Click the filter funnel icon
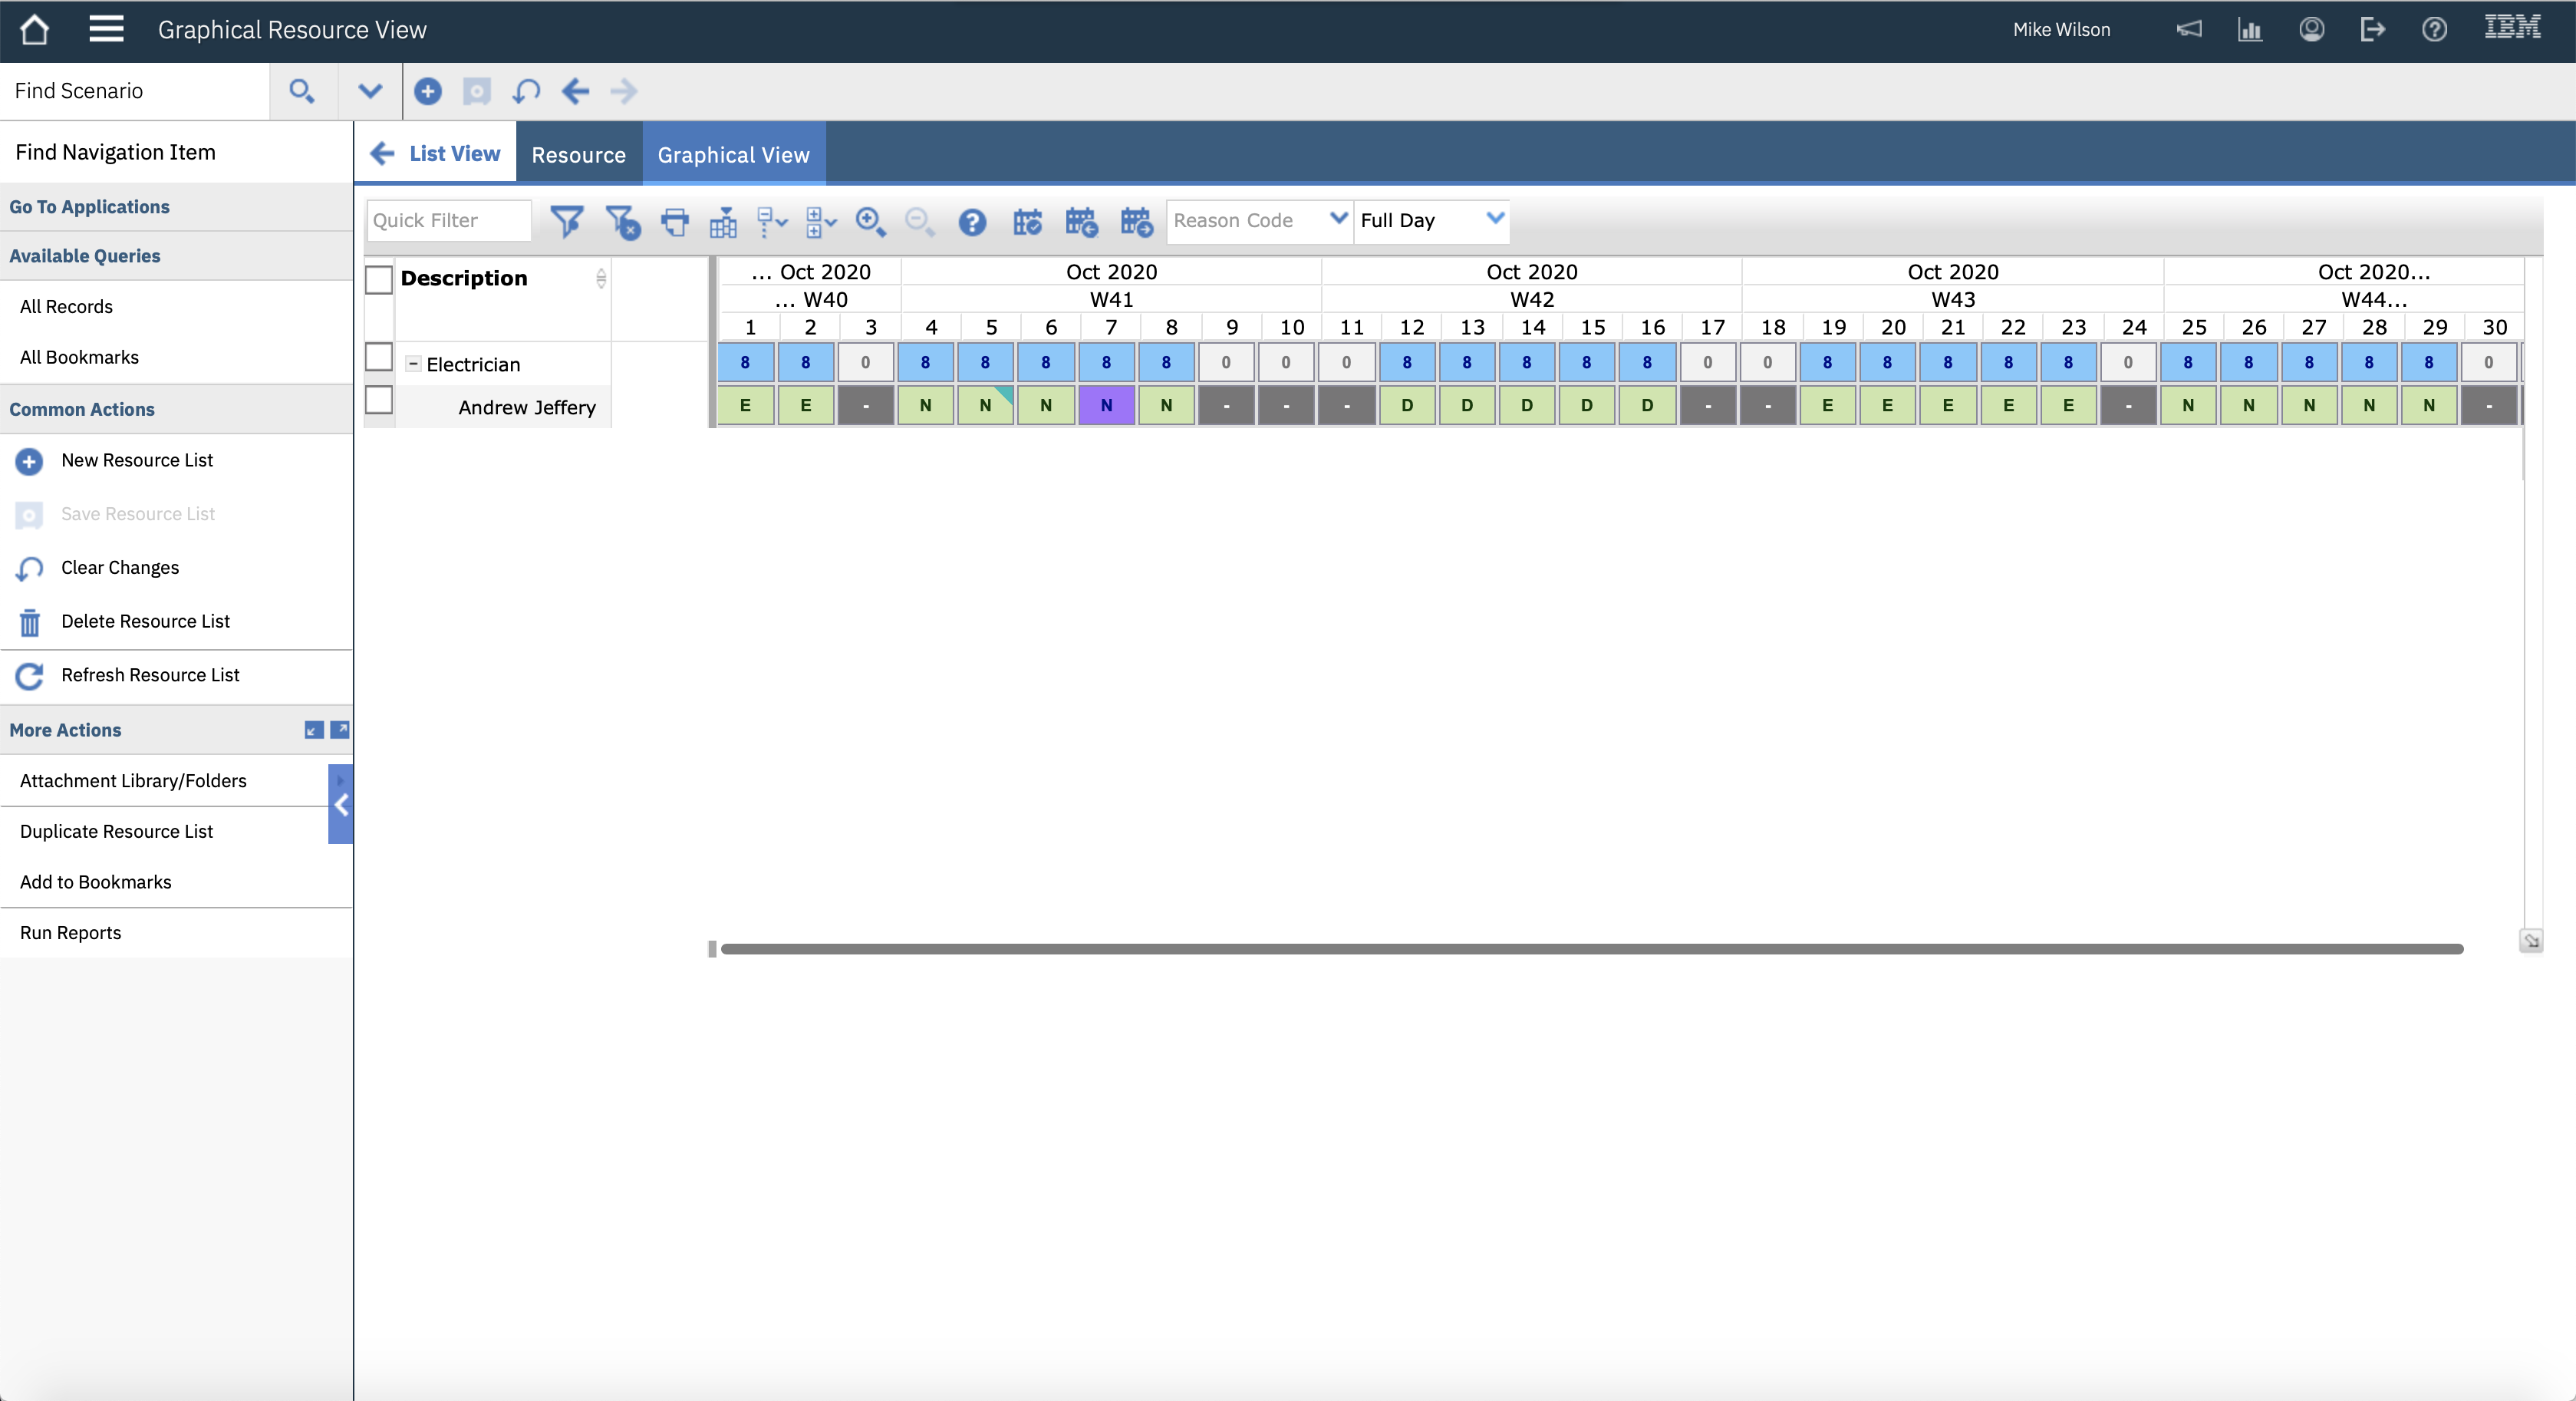The height and width of the screenshot is (1401, 2576). [566, 221]
